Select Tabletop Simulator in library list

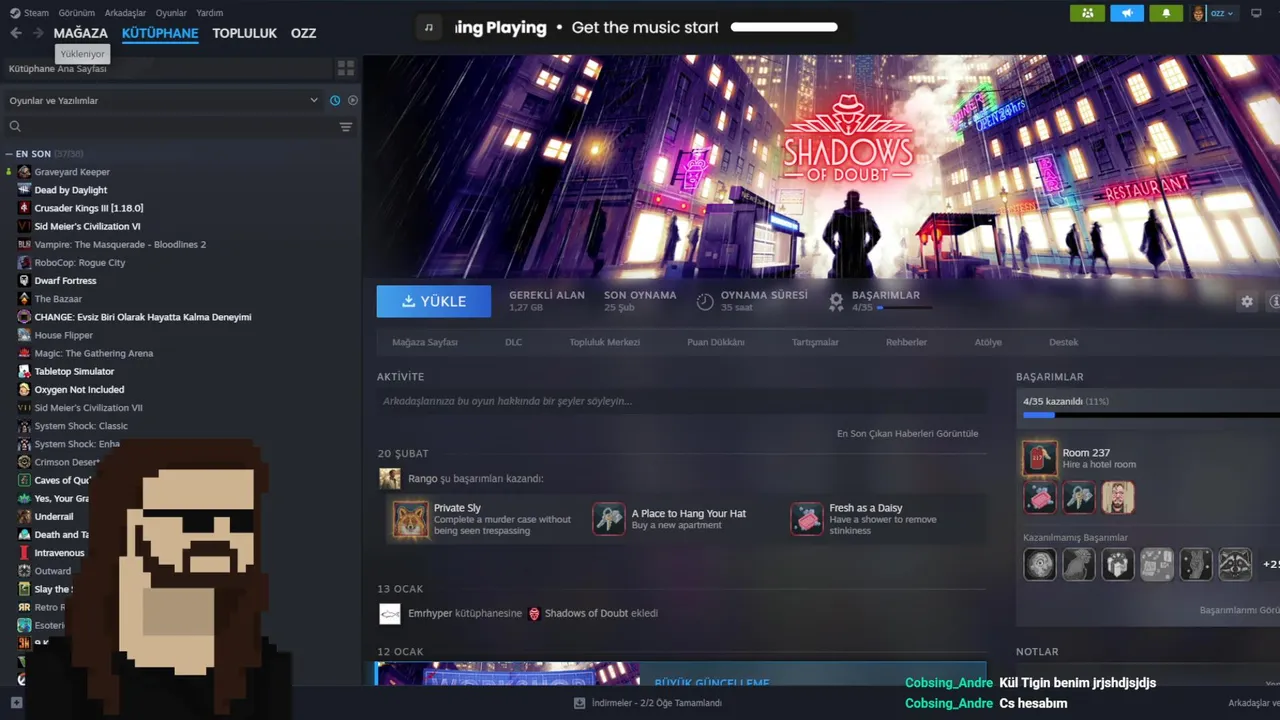74,372
